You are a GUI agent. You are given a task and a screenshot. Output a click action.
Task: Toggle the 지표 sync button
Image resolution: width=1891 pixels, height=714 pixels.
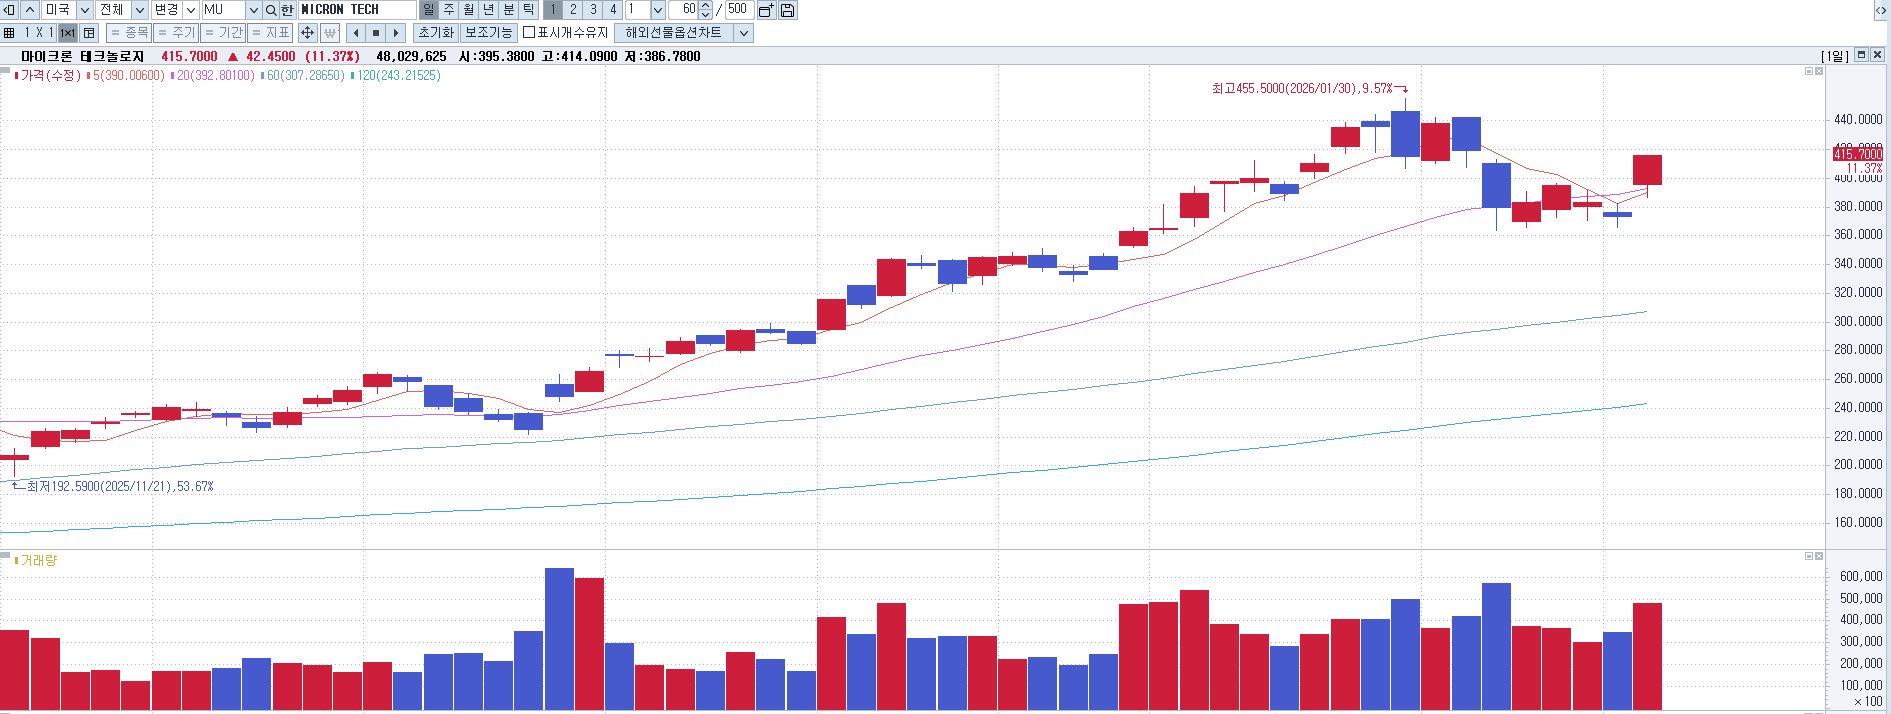point(270,33)
